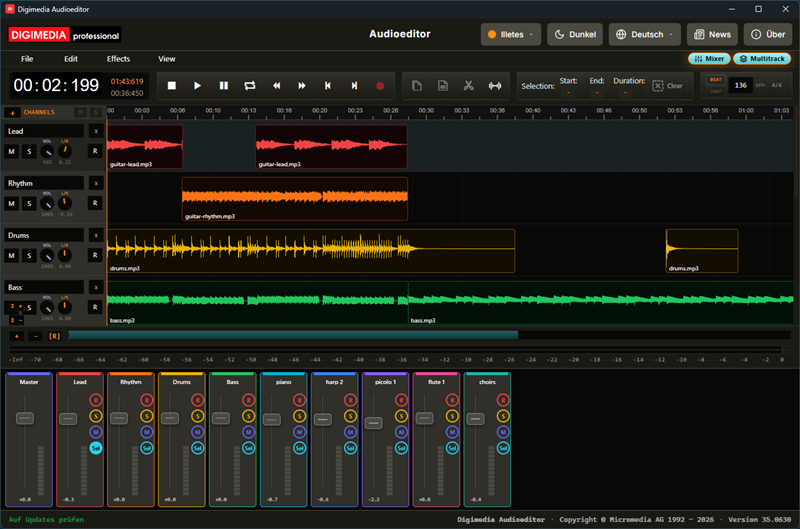This screenshot has width=800, height=529.
Task: Toggle the BEAT grid button
Action: pyautogui.click(x=716, y=80)
